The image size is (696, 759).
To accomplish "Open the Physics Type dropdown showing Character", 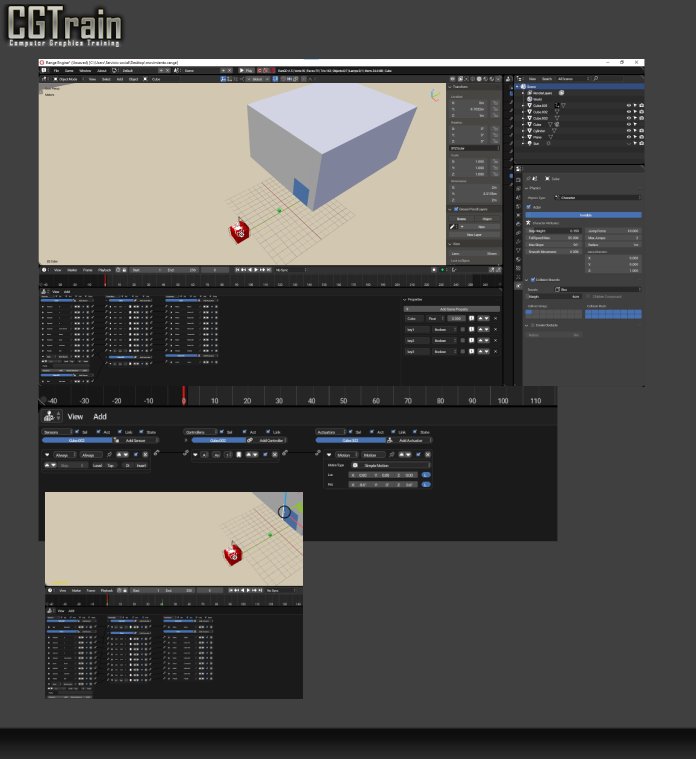I will (x=598, y=198).
